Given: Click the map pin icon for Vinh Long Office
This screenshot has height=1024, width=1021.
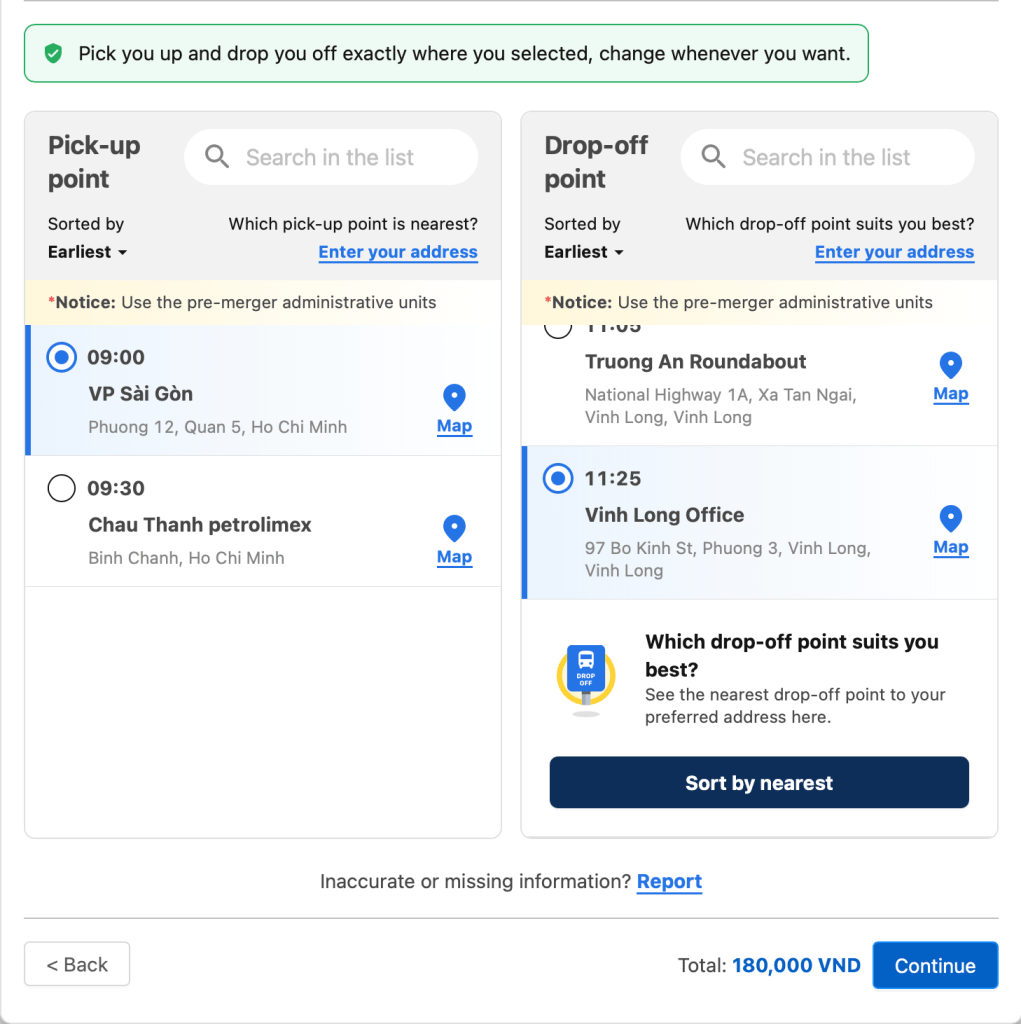Looking at the screenshot, I should 950,518.
